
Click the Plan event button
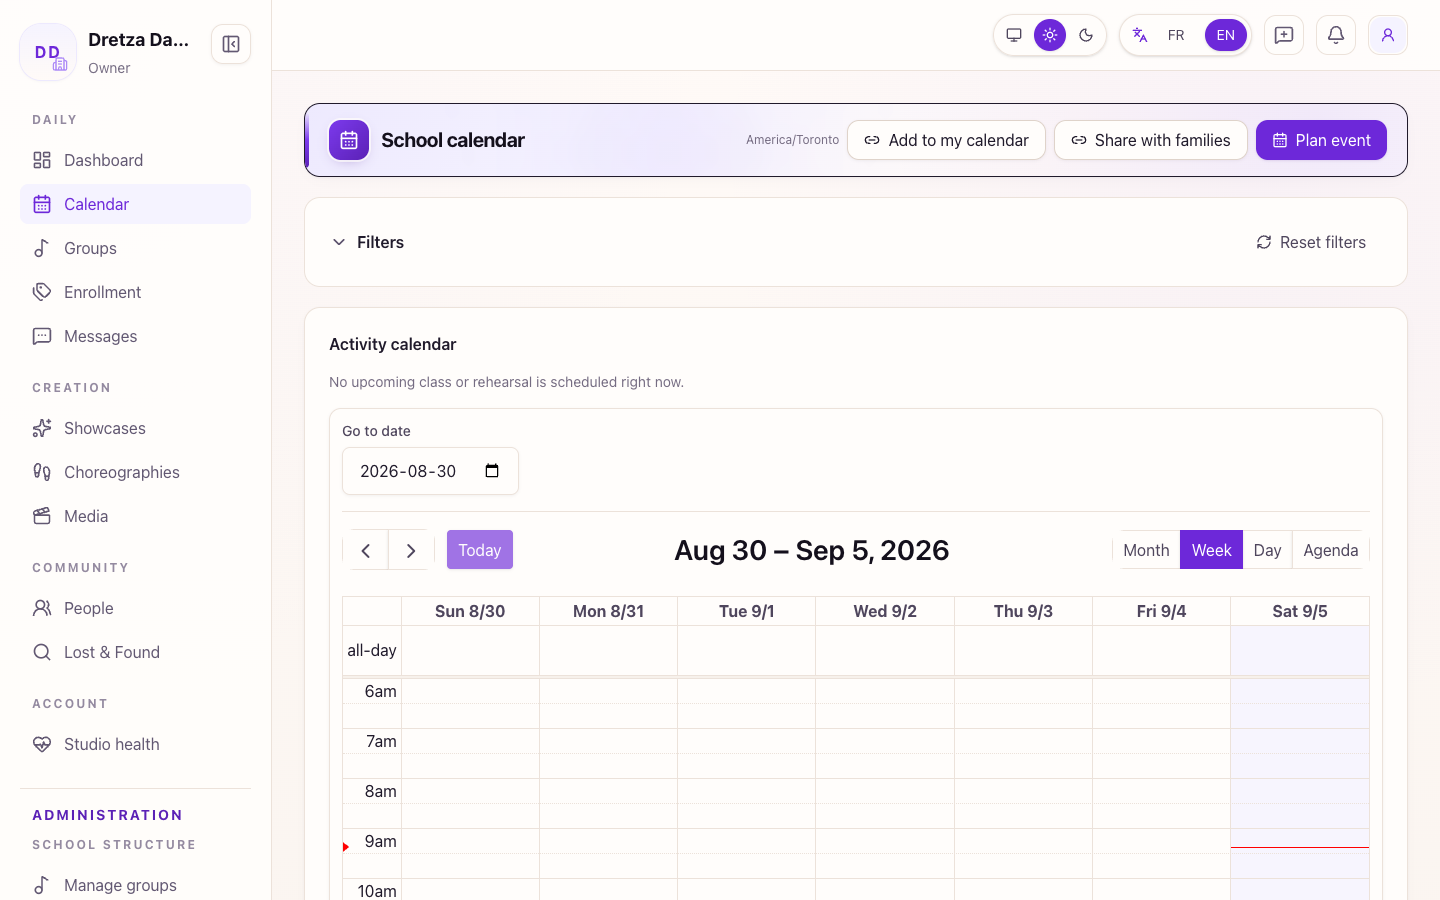click(1321, 140)
